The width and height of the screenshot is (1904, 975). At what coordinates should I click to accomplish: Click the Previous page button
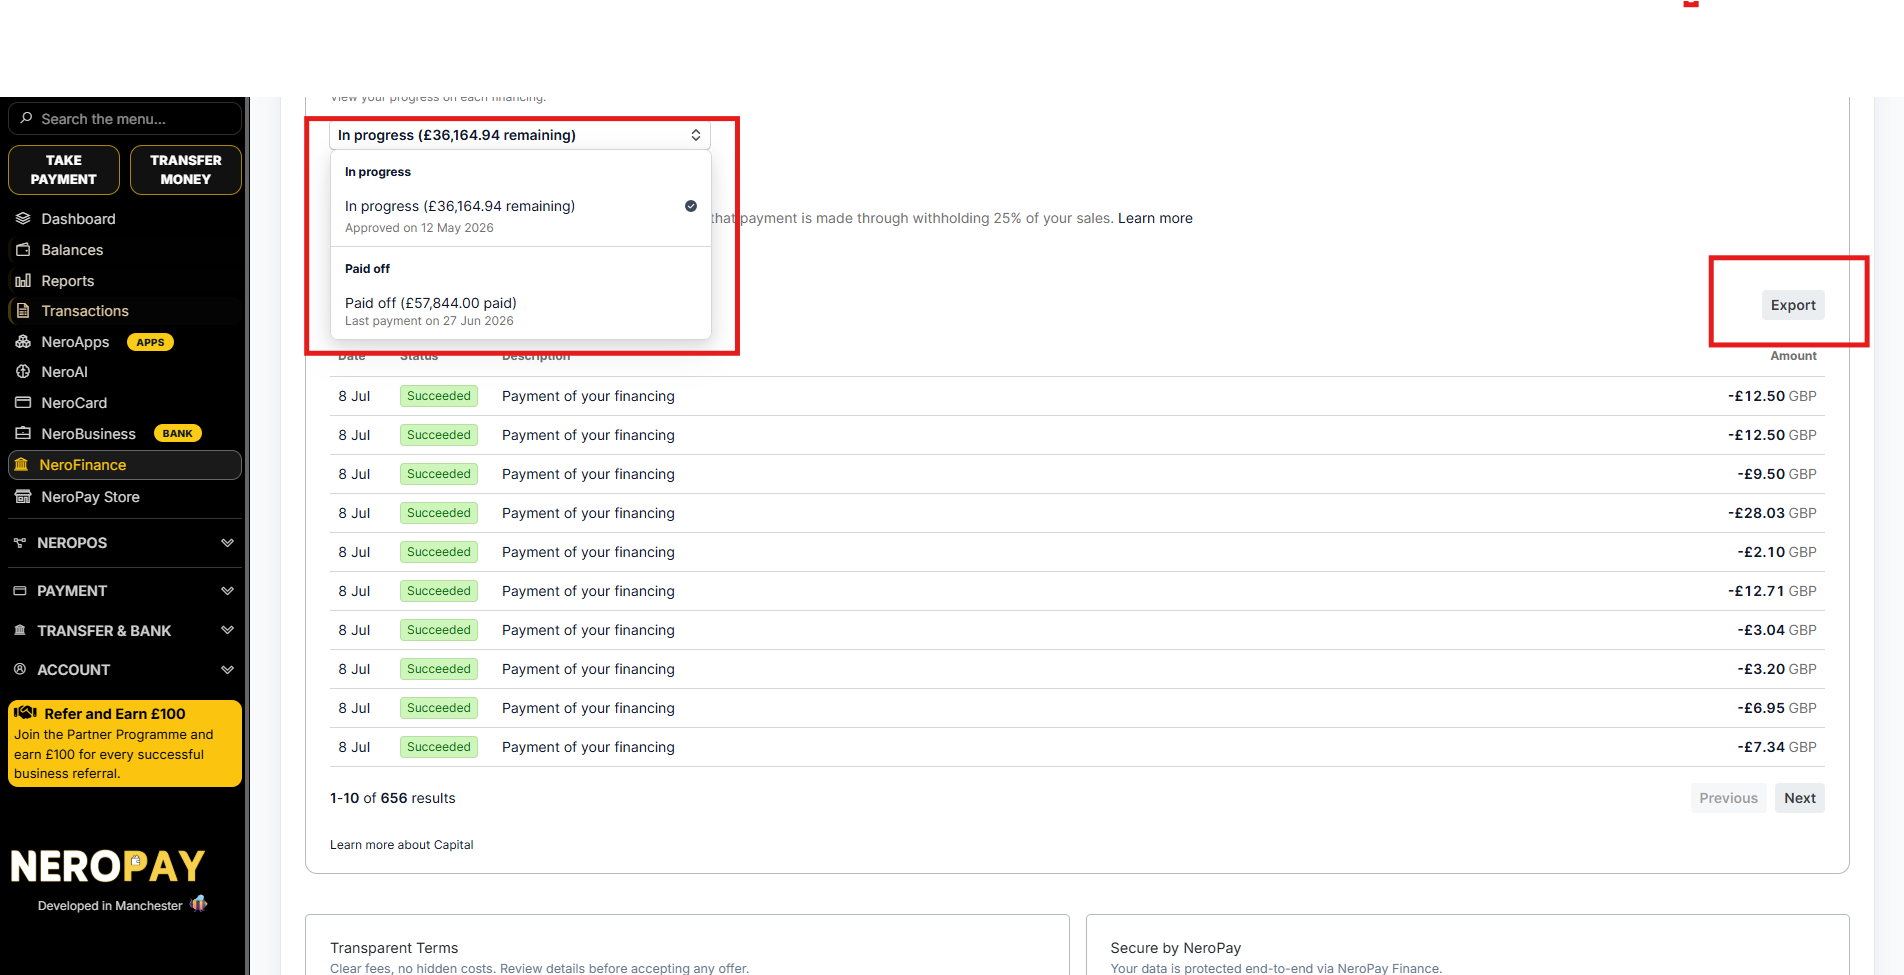(1728, 798)
